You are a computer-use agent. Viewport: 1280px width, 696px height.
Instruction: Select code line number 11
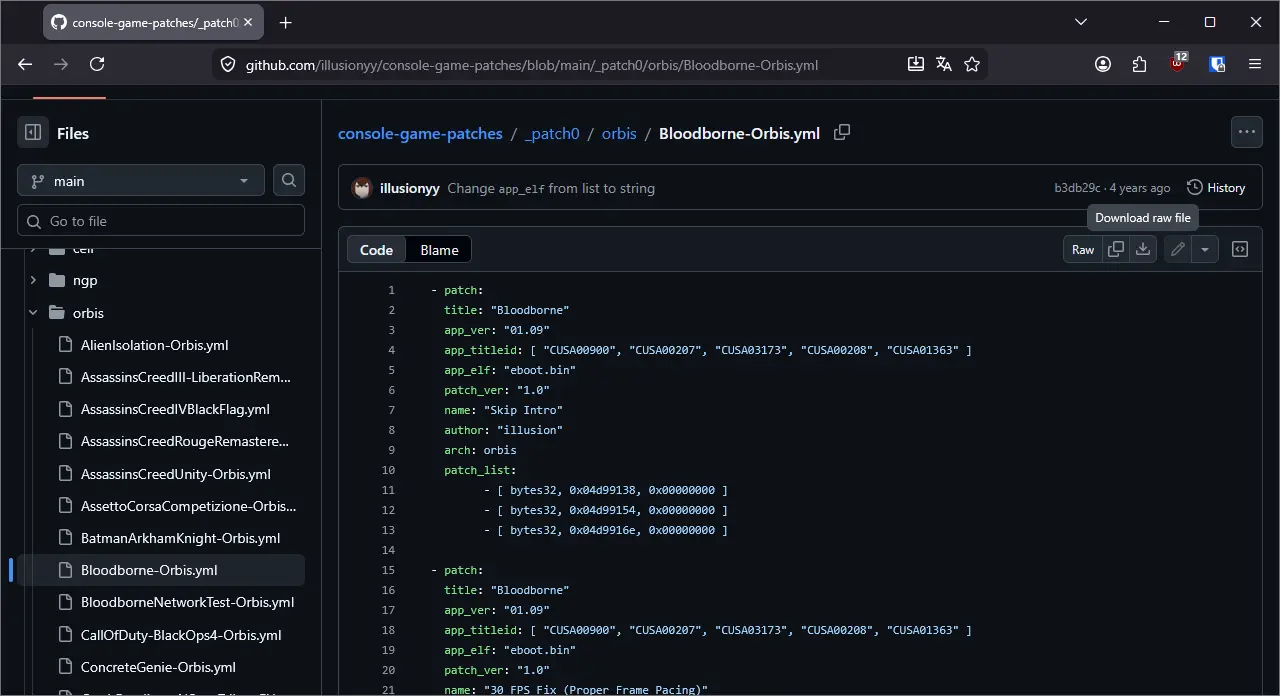[388, 490]
